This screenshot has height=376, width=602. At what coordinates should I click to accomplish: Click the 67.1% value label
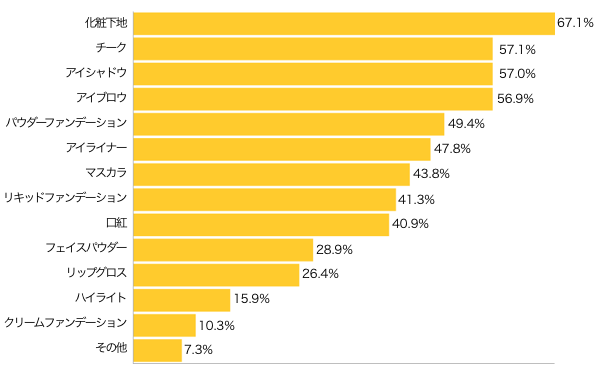point(575,23)
